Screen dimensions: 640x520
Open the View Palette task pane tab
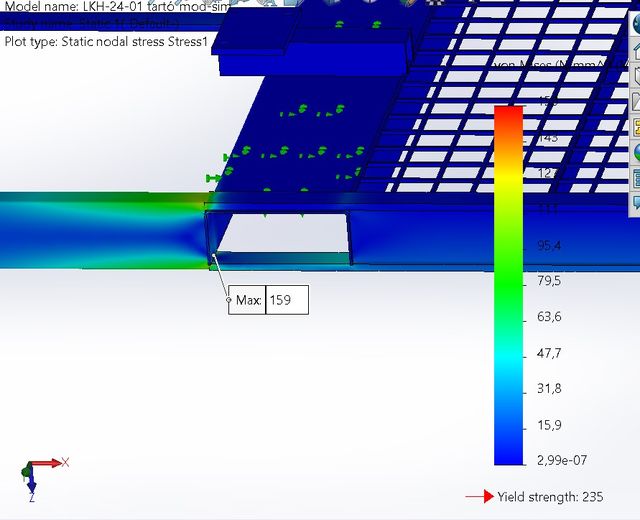click(635, 127)
